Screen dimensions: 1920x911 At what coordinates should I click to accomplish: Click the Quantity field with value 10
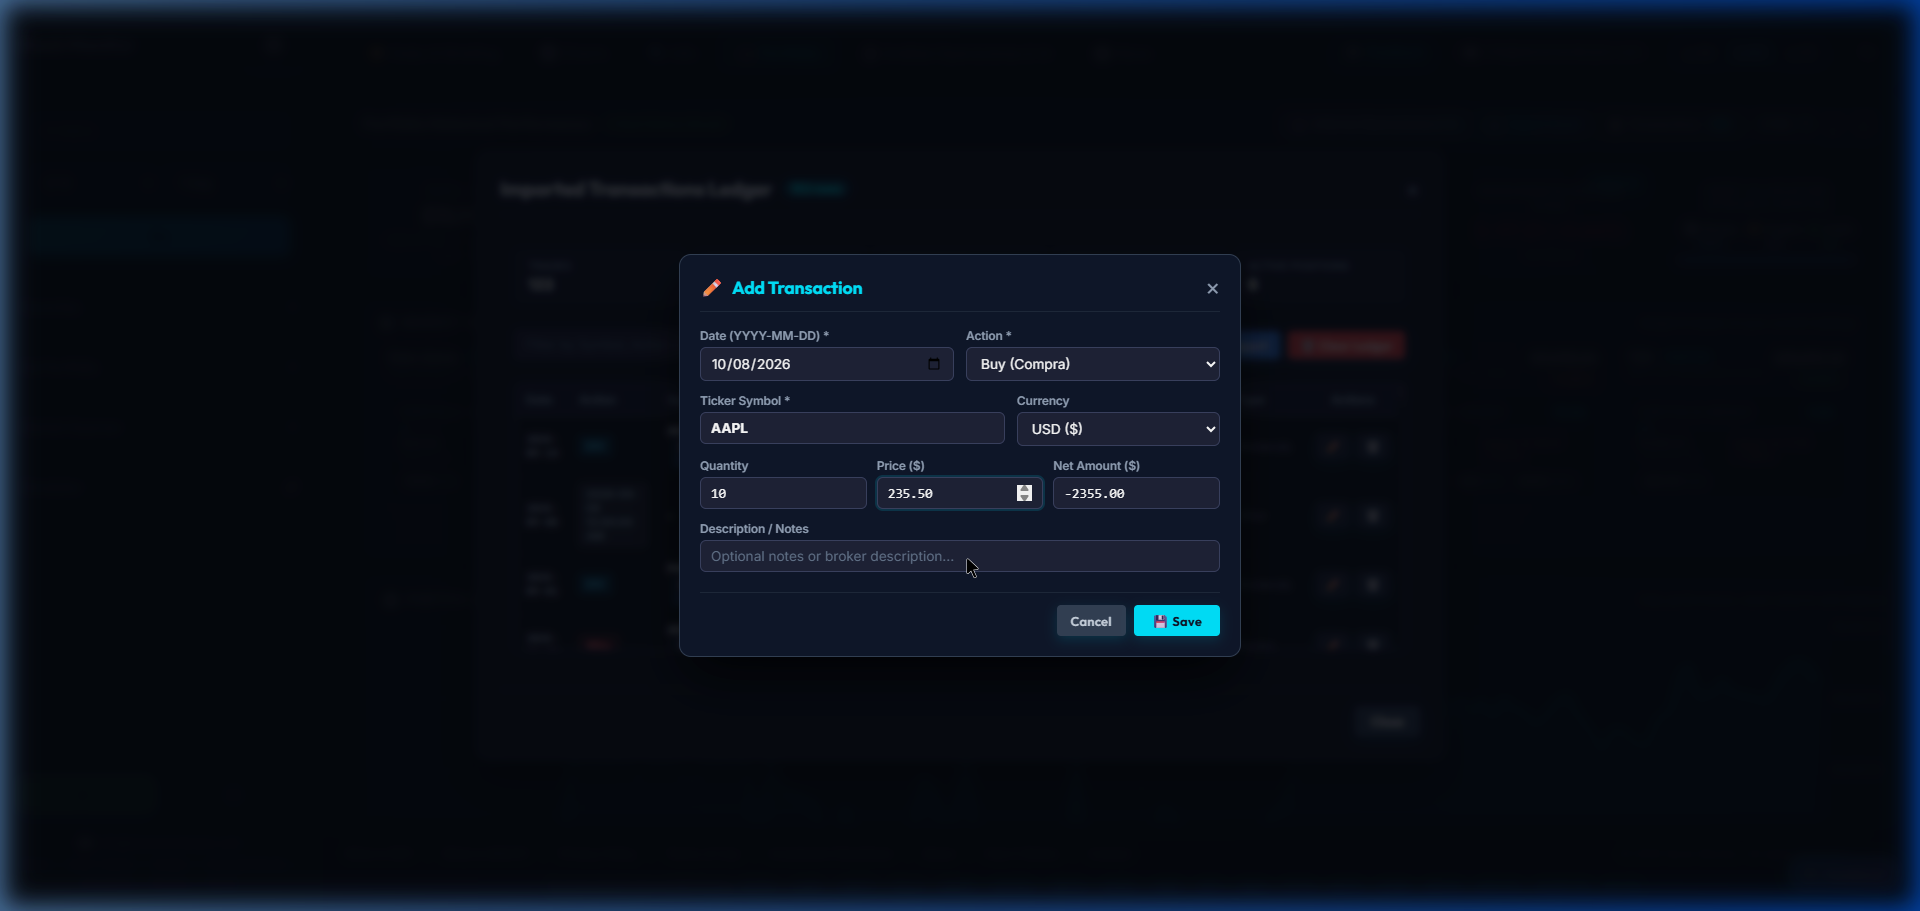(x=783, y=493)
